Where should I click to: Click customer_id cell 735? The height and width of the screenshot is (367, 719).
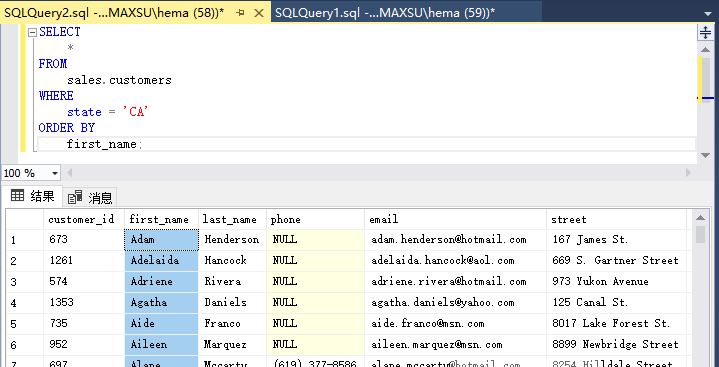click(84, 323)
